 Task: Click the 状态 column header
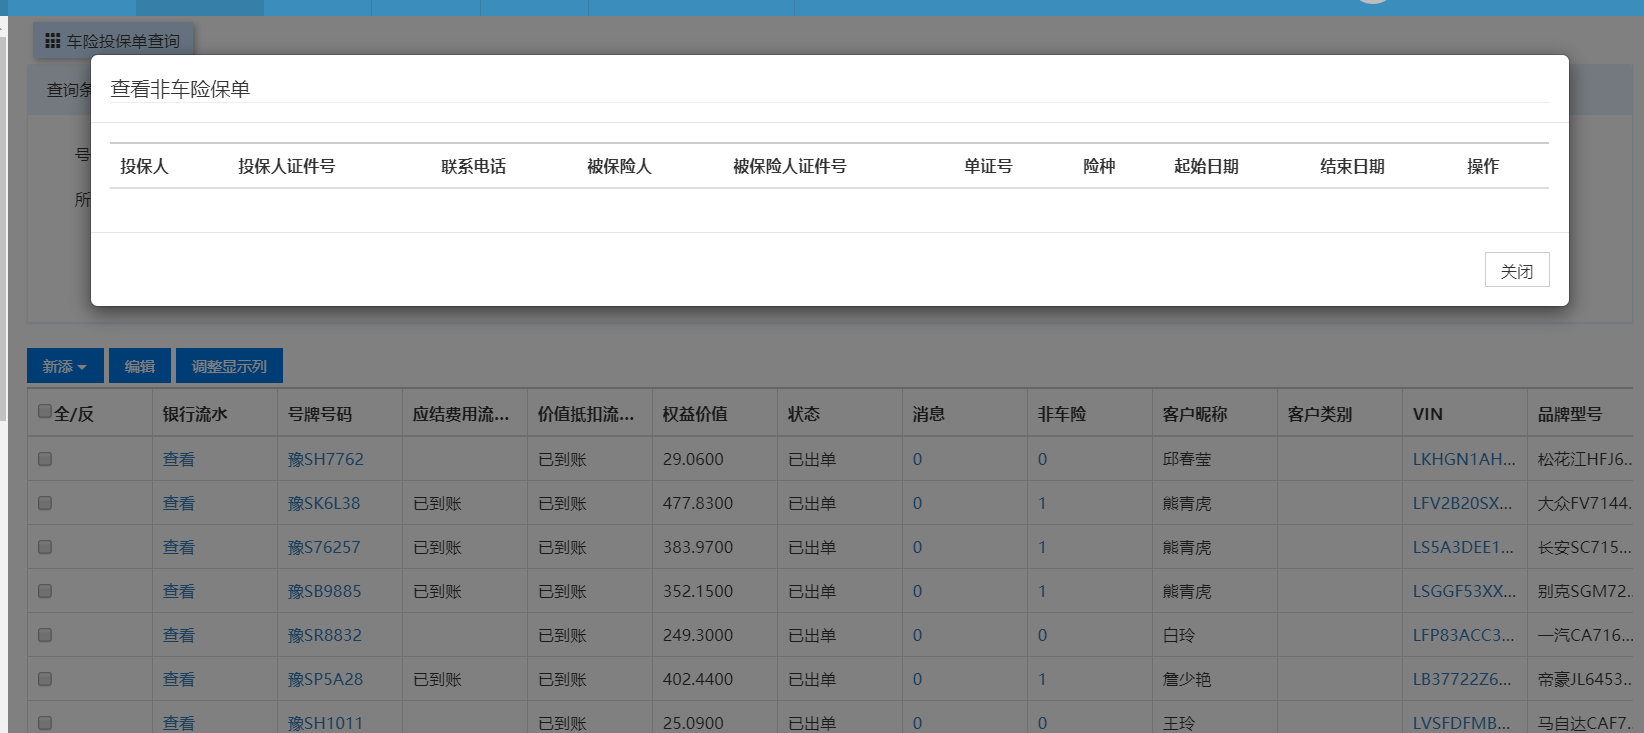(x=804, y=414)
